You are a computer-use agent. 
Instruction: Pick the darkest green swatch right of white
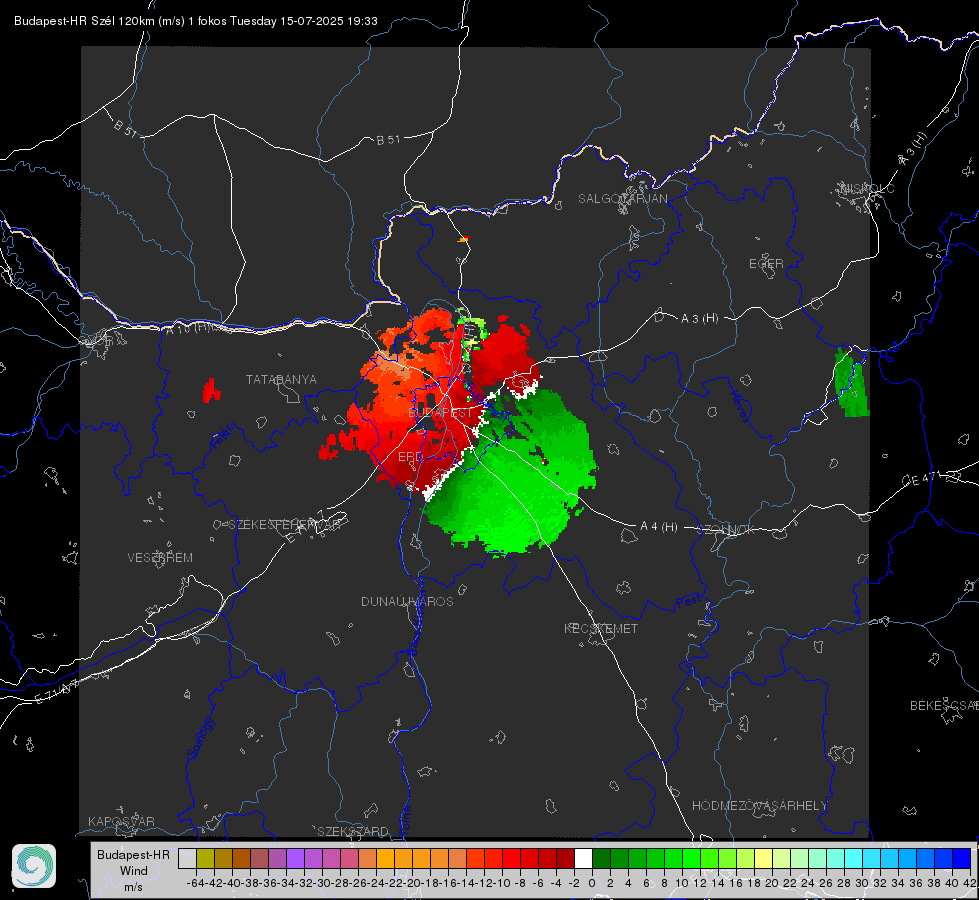[601, 858]
